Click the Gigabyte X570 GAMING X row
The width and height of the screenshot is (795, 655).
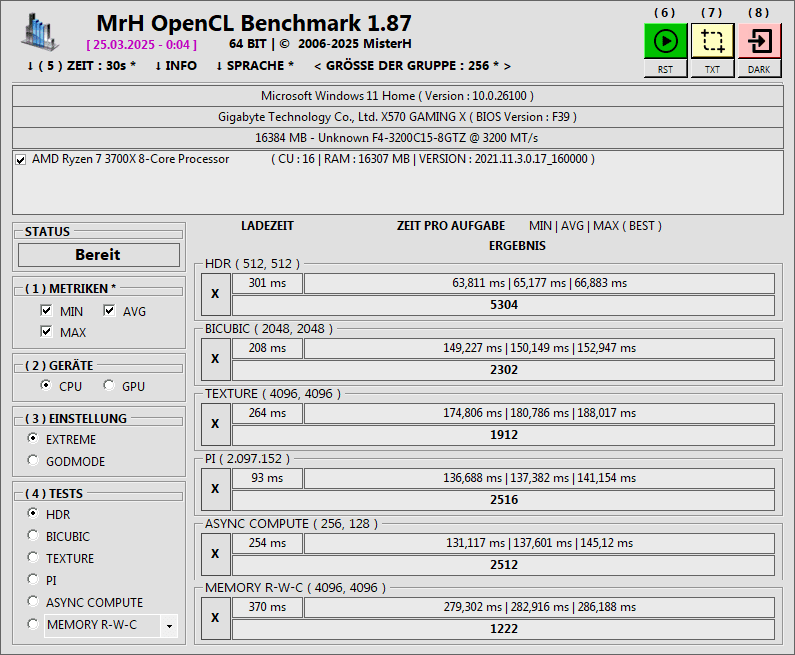[x=398, y=117]
